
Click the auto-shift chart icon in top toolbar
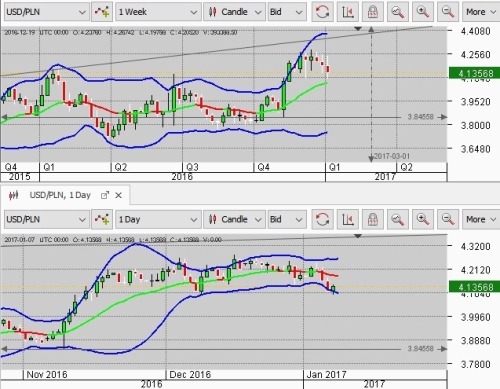click(x=347, y=12)
